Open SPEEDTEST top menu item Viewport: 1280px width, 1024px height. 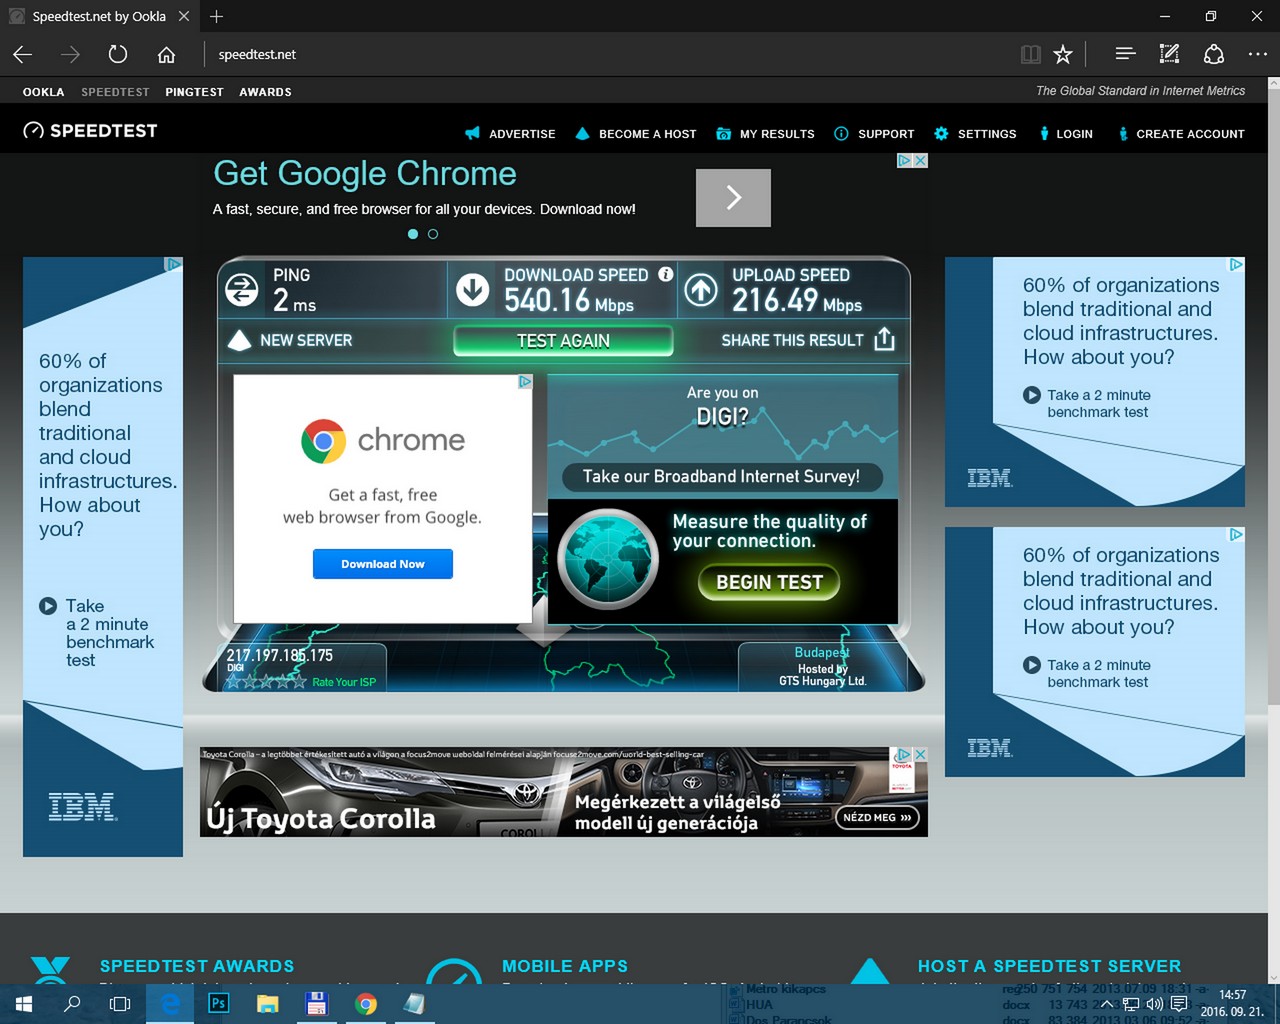pos(115,92)
